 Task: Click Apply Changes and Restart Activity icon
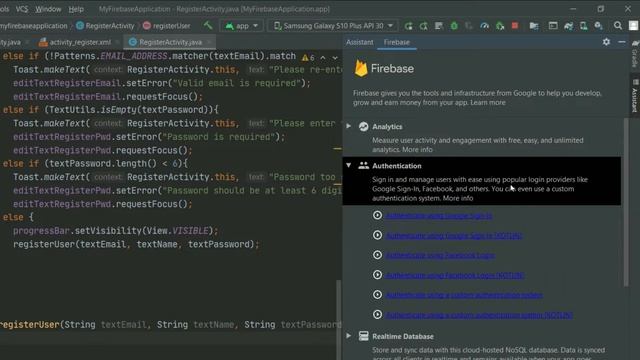pos(424,26)
